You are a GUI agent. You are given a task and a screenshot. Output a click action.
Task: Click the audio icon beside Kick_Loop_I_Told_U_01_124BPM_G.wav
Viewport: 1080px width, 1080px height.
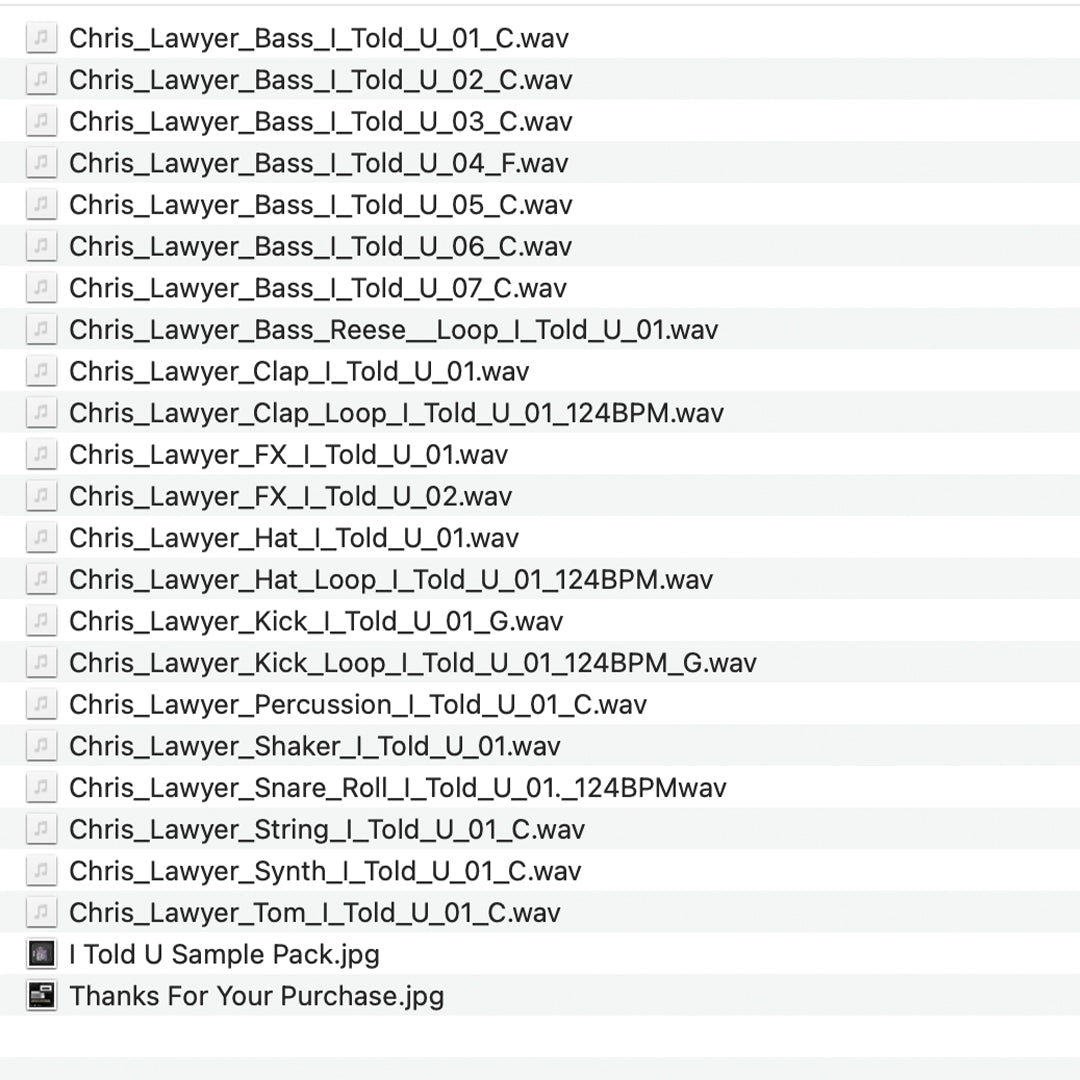(x=41, y=663)
